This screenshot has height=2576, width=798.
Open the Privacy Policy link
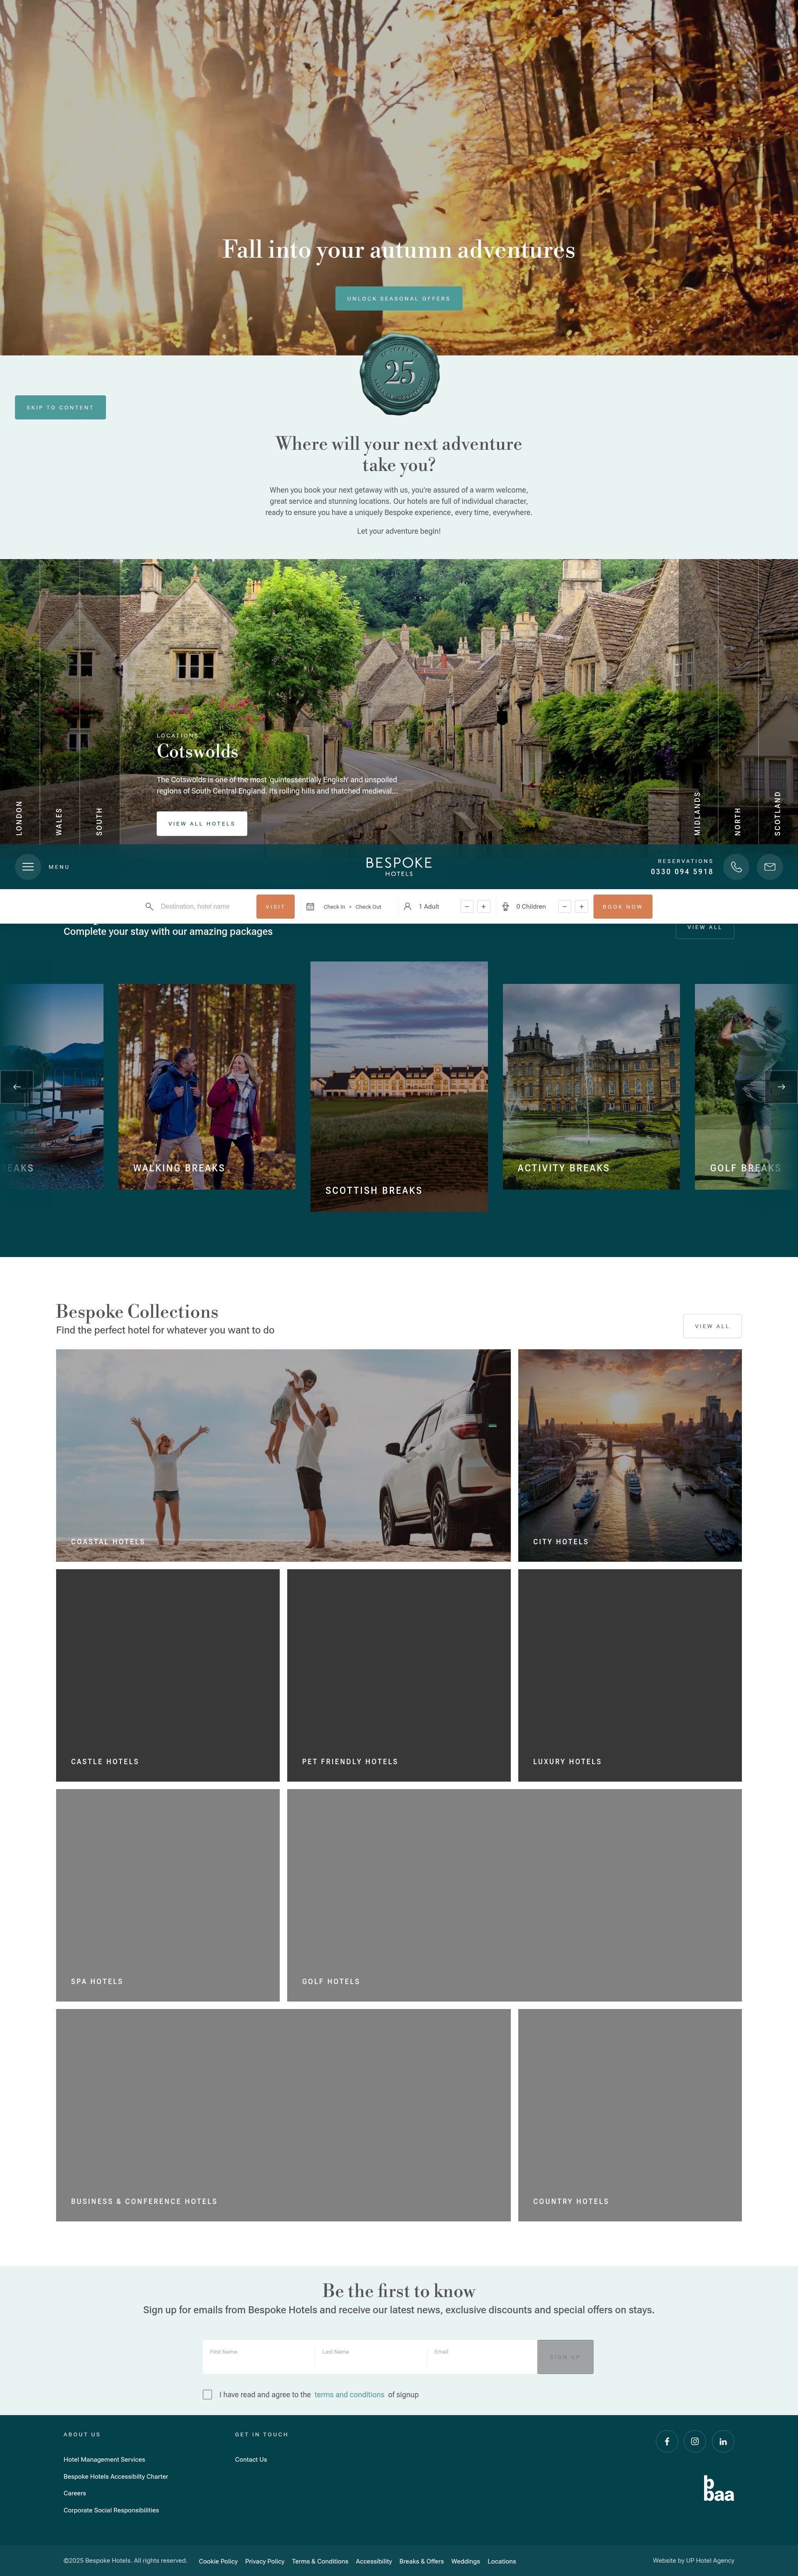point(265,2562)
